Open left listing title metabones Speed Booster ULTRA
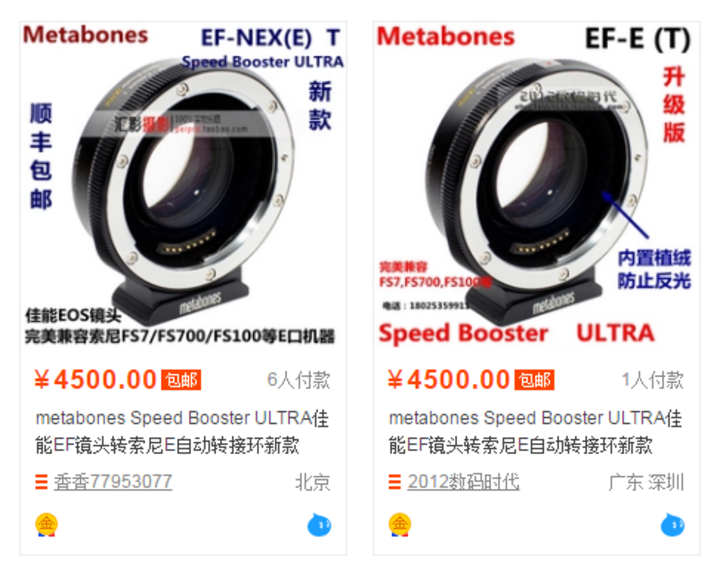 [x=182, y=432]
